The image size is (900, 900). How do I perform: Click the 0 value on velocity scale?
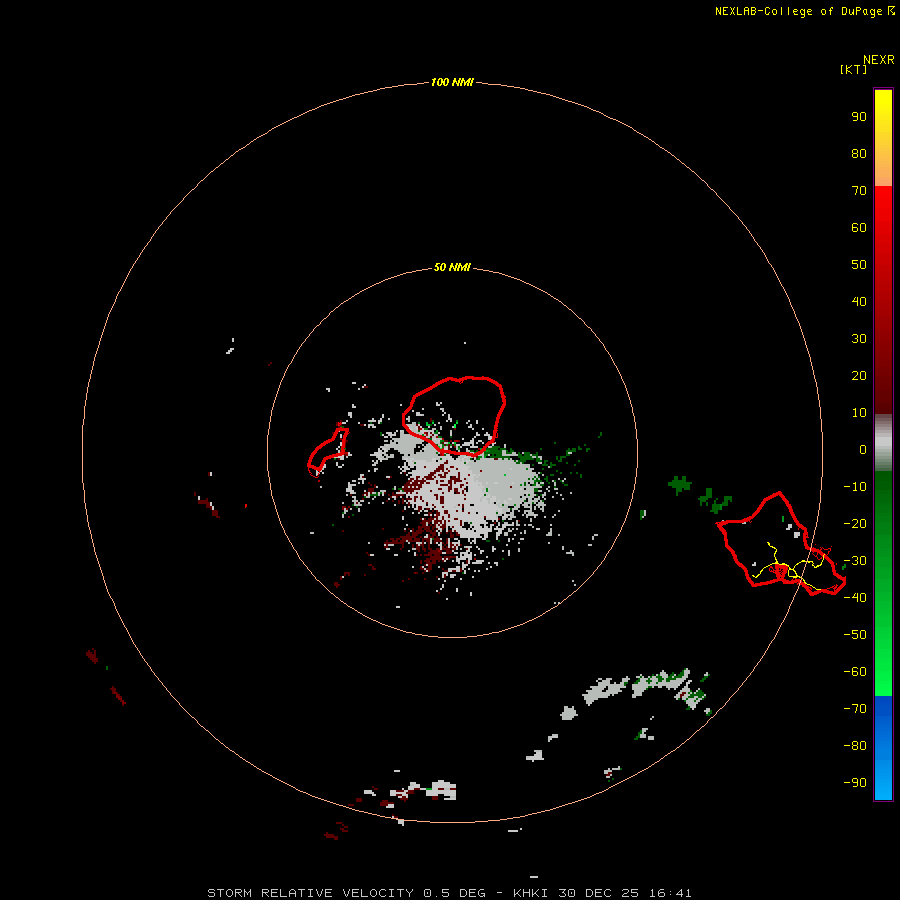point(863,449)
